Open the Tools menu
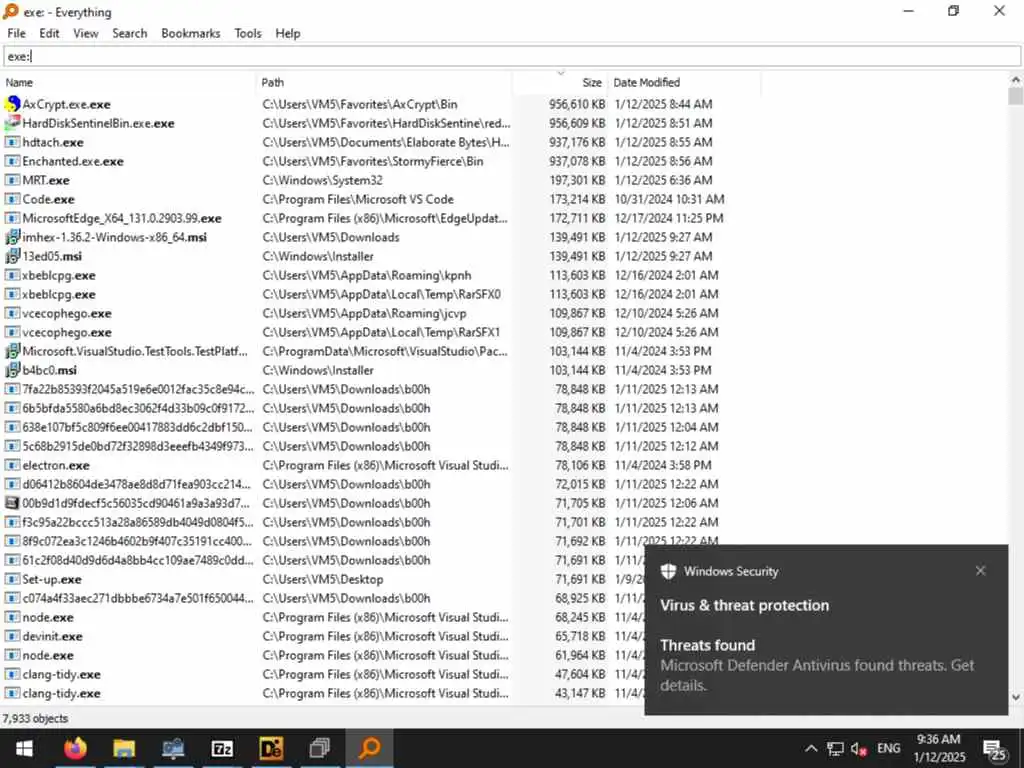 pyautogui.click(x=248, y=33)
